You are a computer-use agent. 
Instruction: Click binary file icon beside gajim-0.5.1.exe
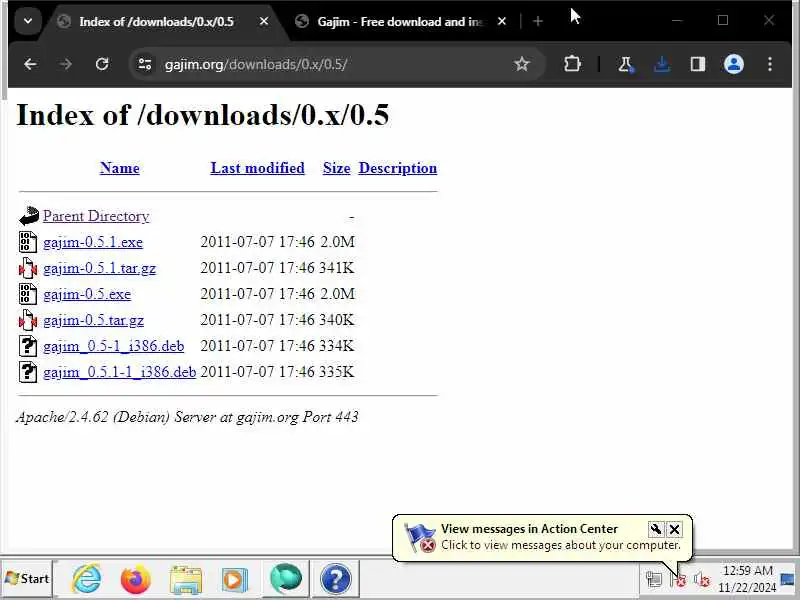click(28, 242)
